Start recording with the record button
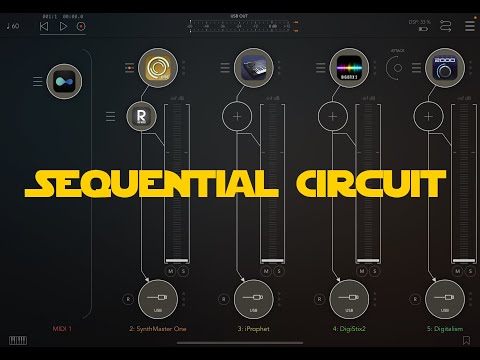The height and width of the screenshot is (360, 480). pyautogui.click(x=81, y=26)
